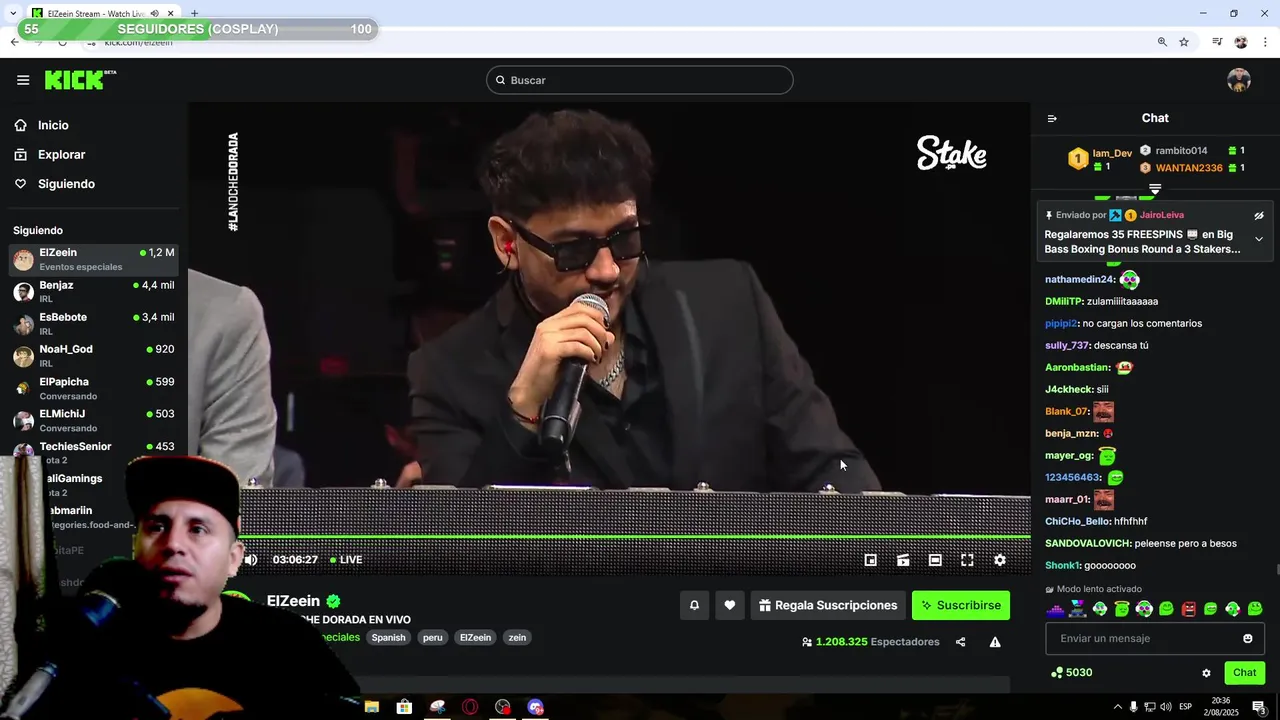Click the share stream icon
1280x720 pixels.
(x=961, y=642)
